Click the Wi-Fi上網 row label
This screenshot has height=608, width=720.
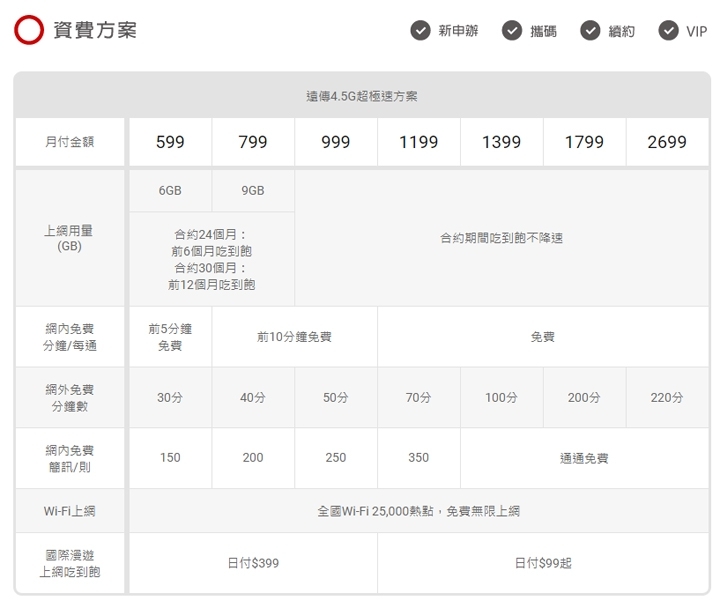click(x=69, y=511)
